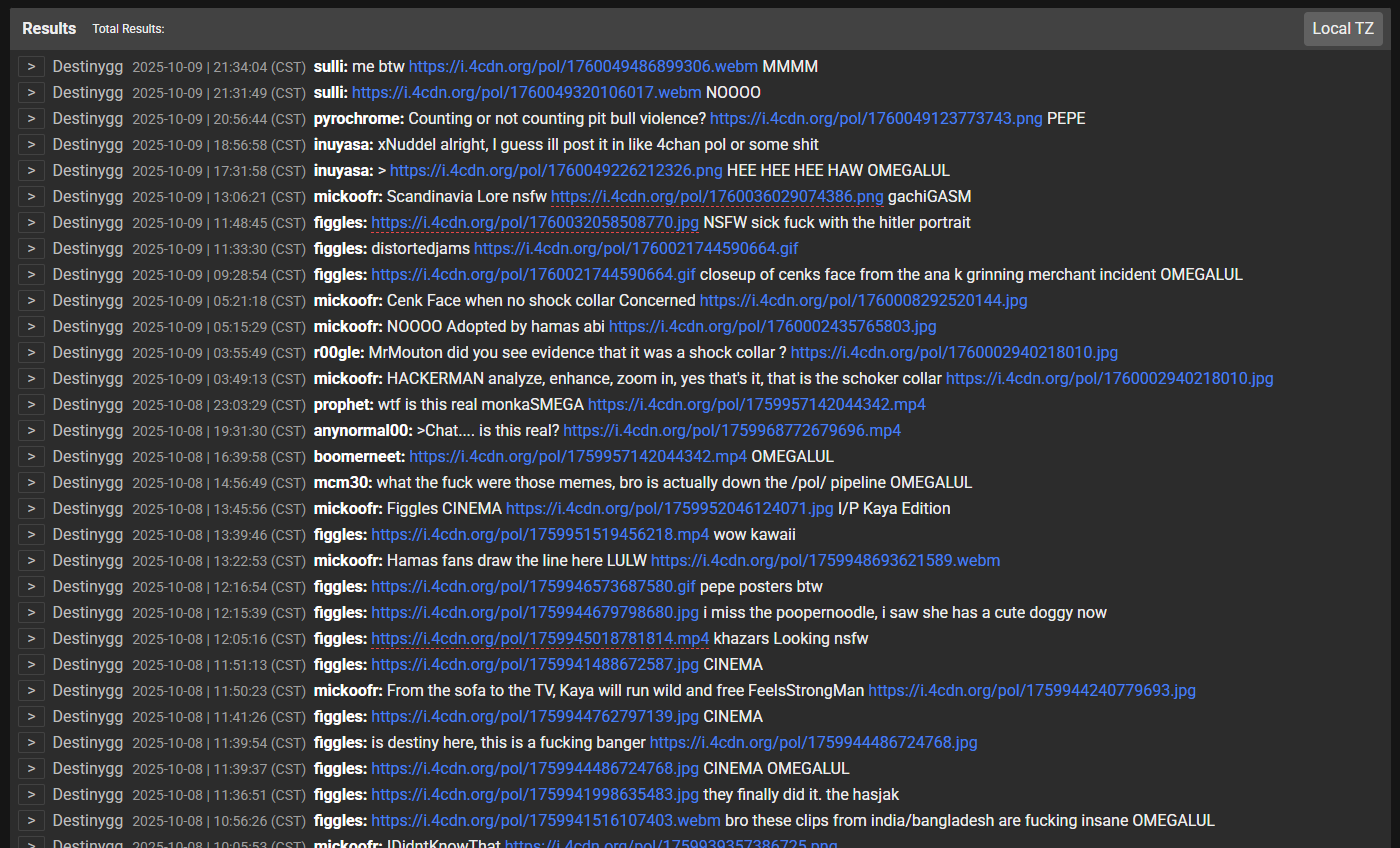Open link ending 1759941488672587.jpg
1400x848 pixels.
tap(535, 664)
